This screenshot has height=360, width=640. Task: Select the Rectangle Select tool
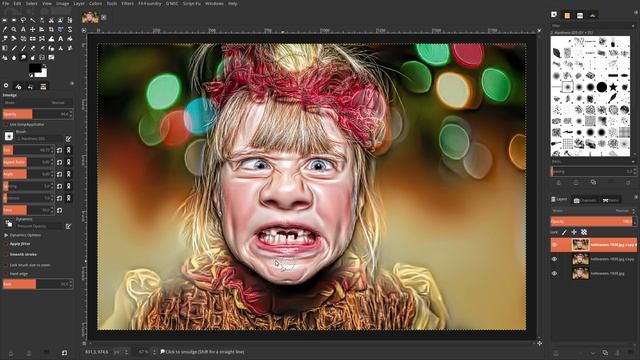click(4, 20)
